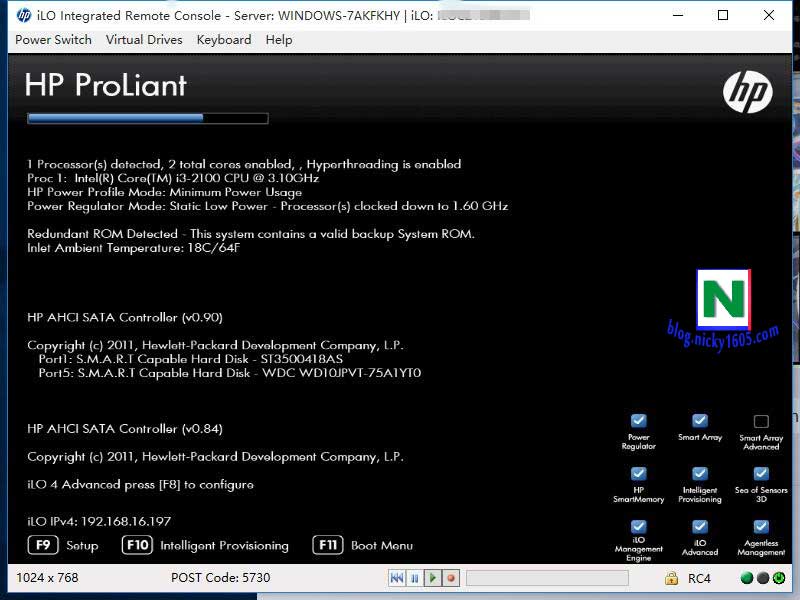The image size is (800, 600).
Task: Close the iLO Remote Console window
Action: point(769,15)
